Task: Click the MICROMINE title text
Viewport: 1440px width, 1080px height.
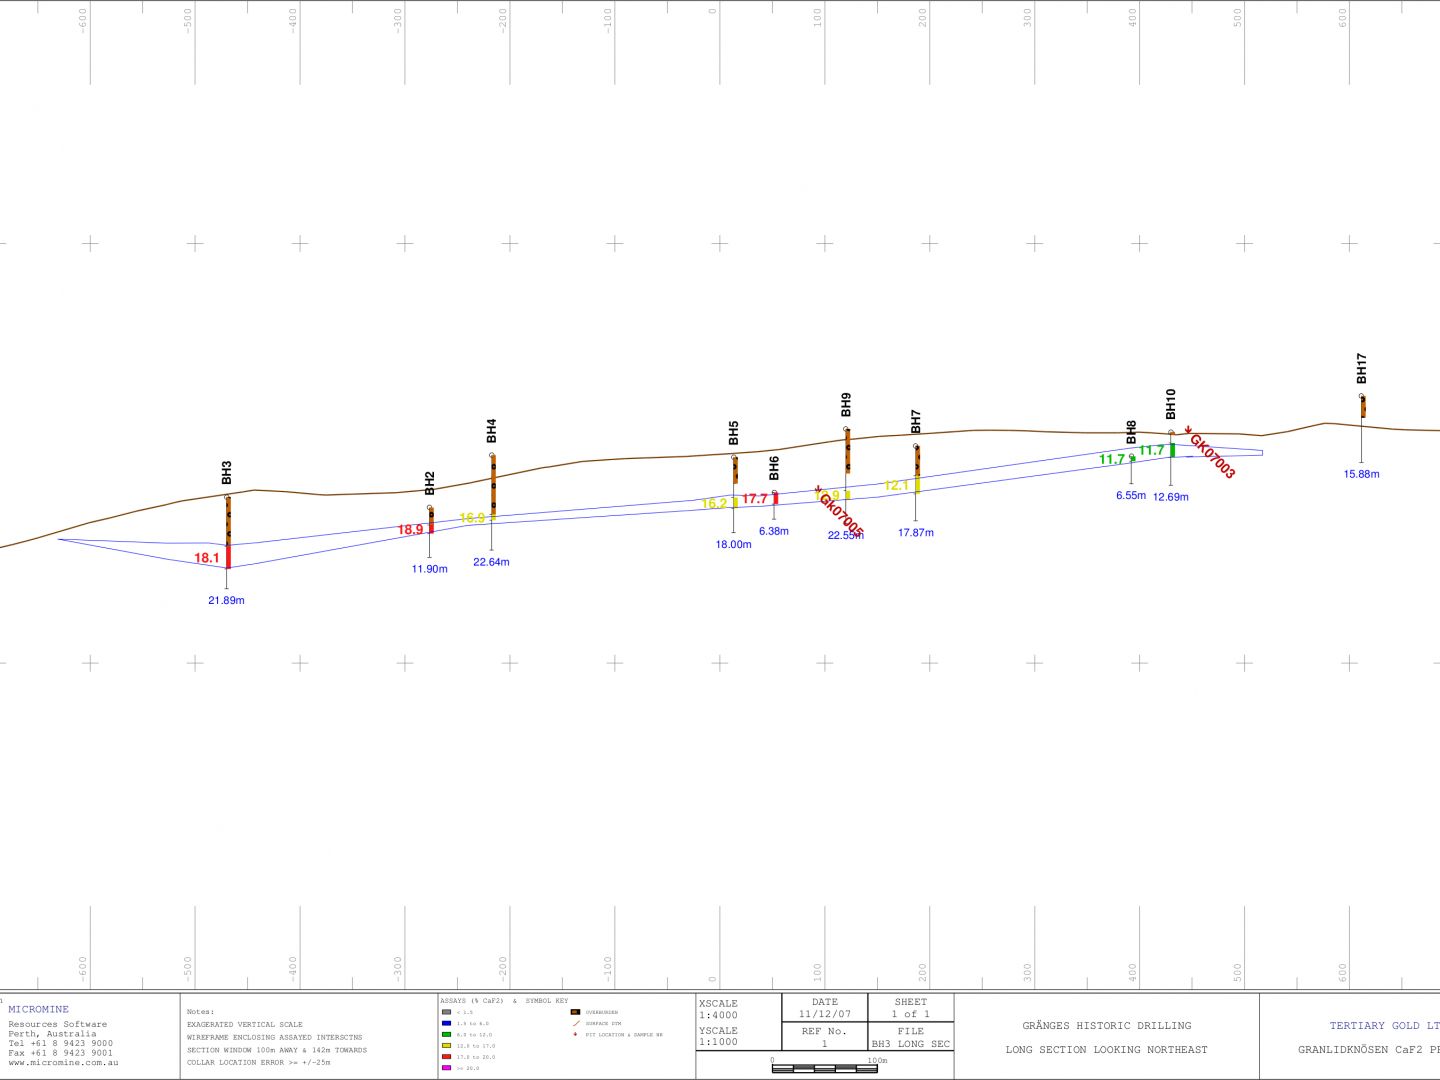Action: (39, 1009)
